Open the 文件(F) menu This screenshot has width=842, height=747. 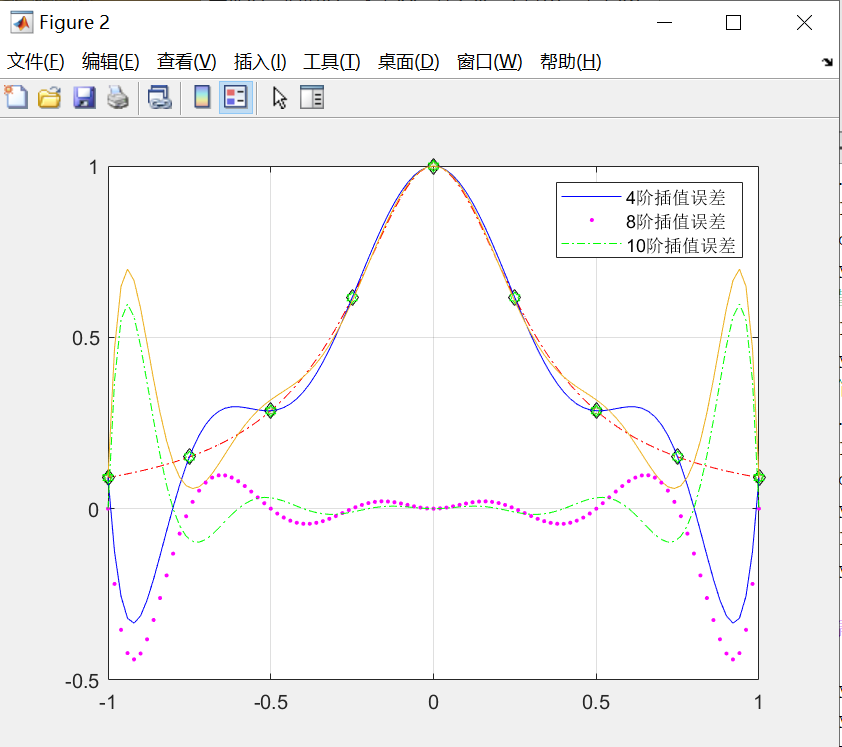35,62
